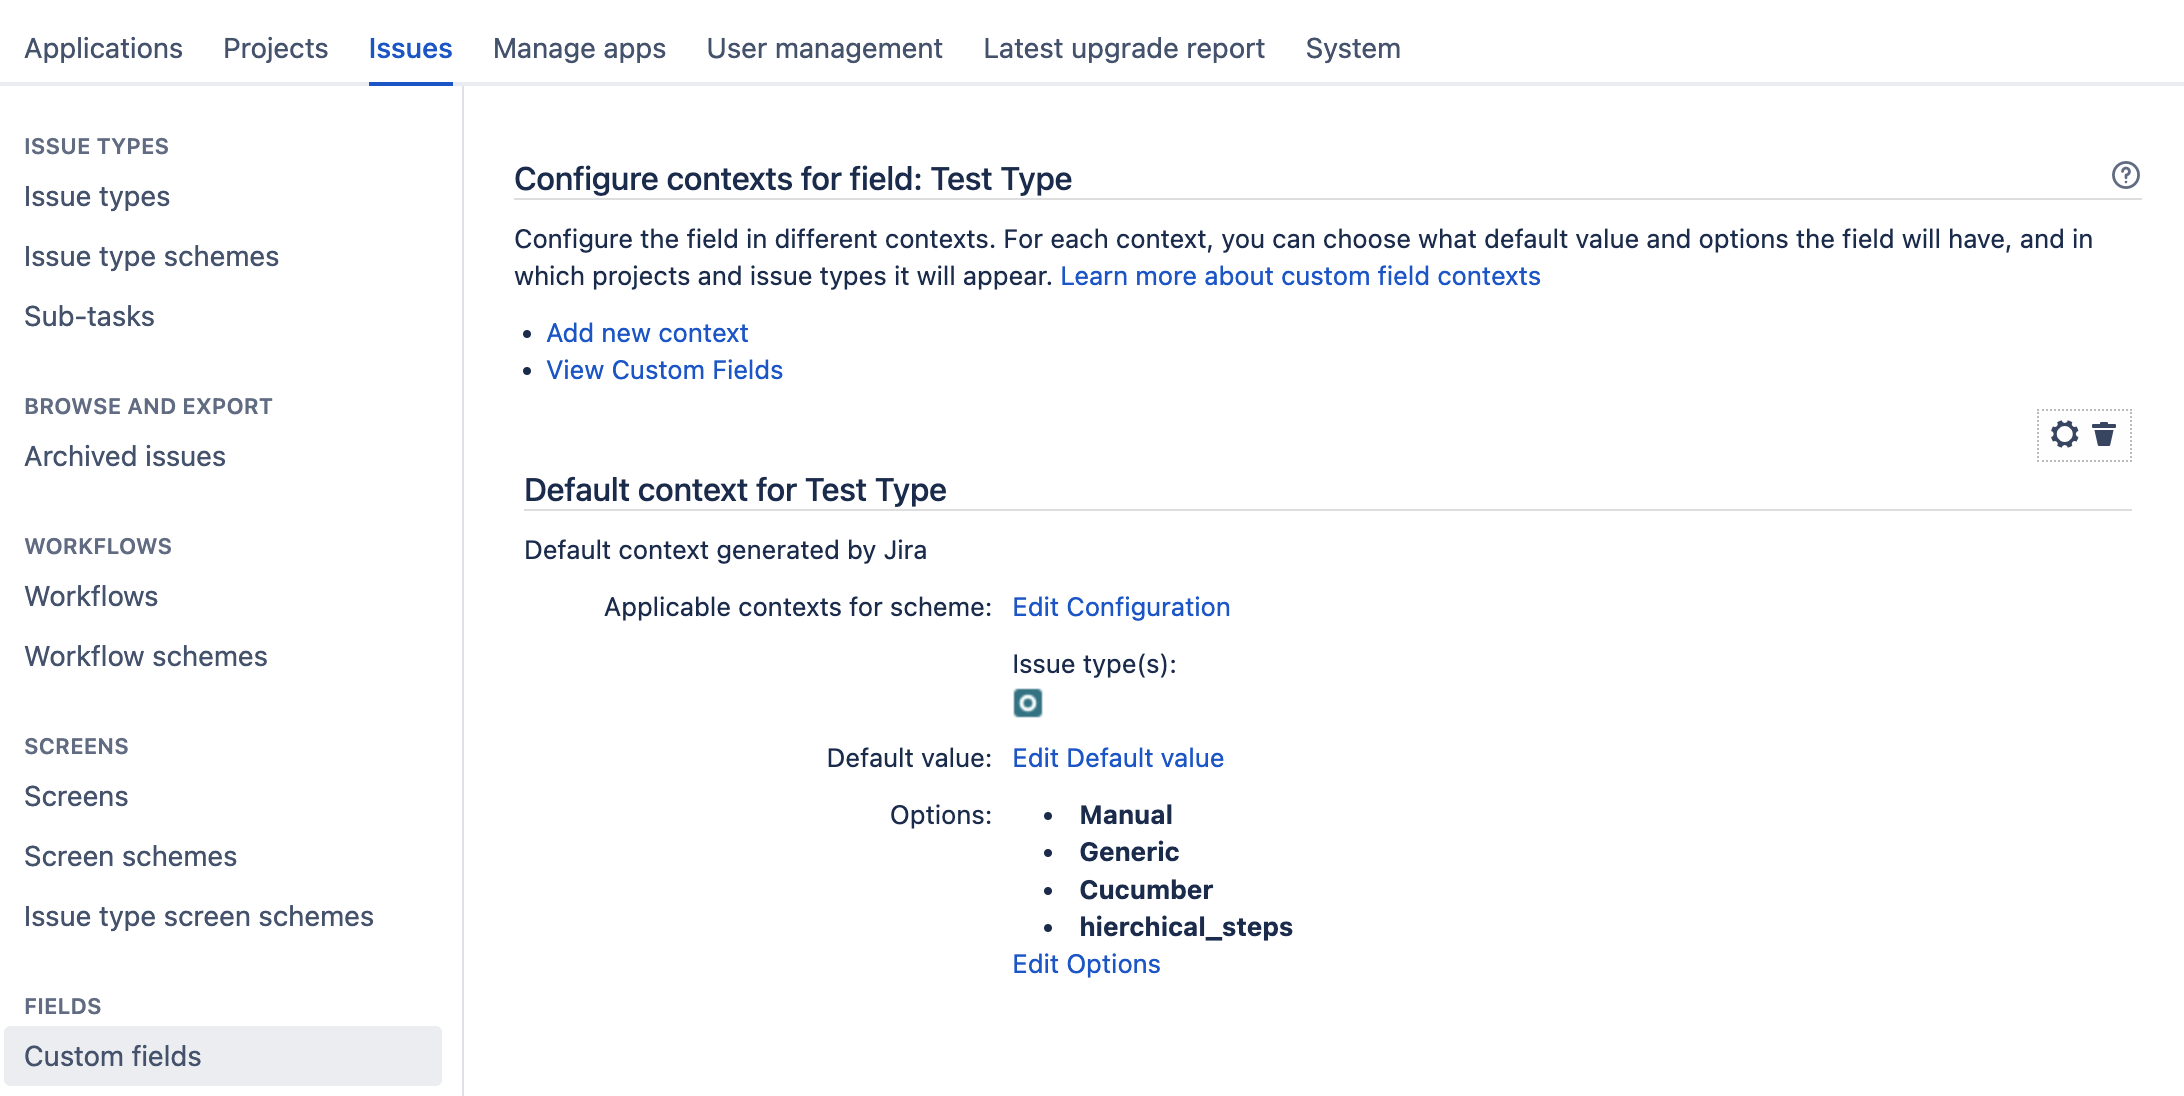View the Latest upgrade report tab

point(1124,48)
